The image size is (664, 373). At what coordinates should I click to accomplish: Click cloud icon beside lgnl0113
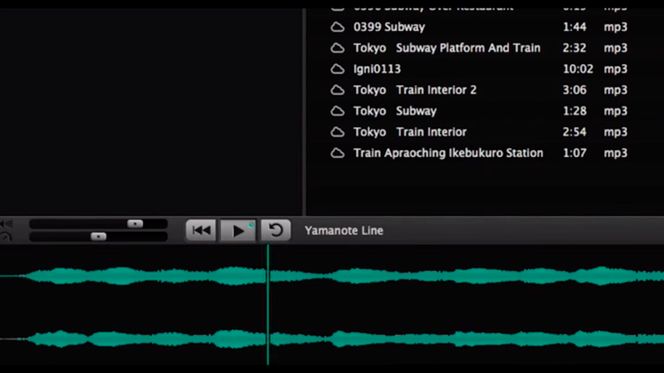338,69
